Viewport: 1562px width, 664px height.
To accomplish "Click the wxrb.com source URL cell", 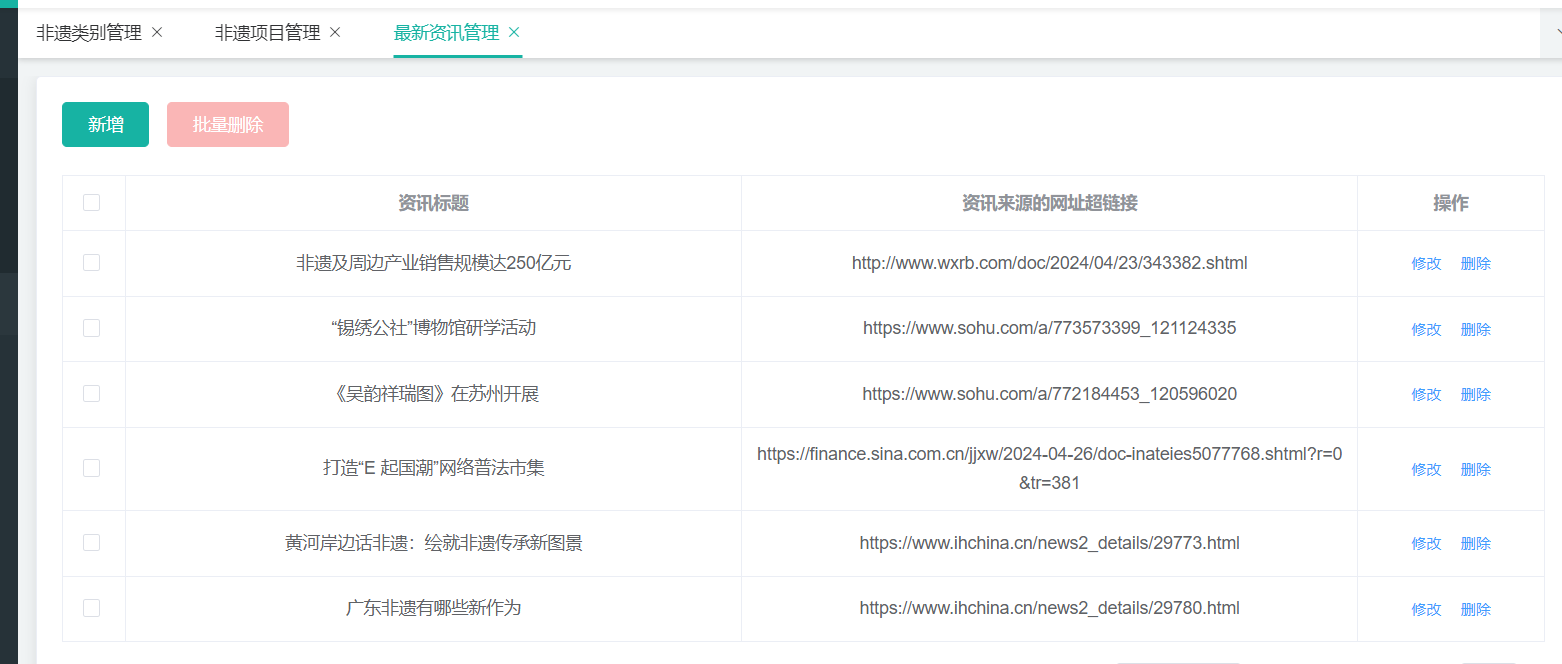I will (x=1049, y=263).
